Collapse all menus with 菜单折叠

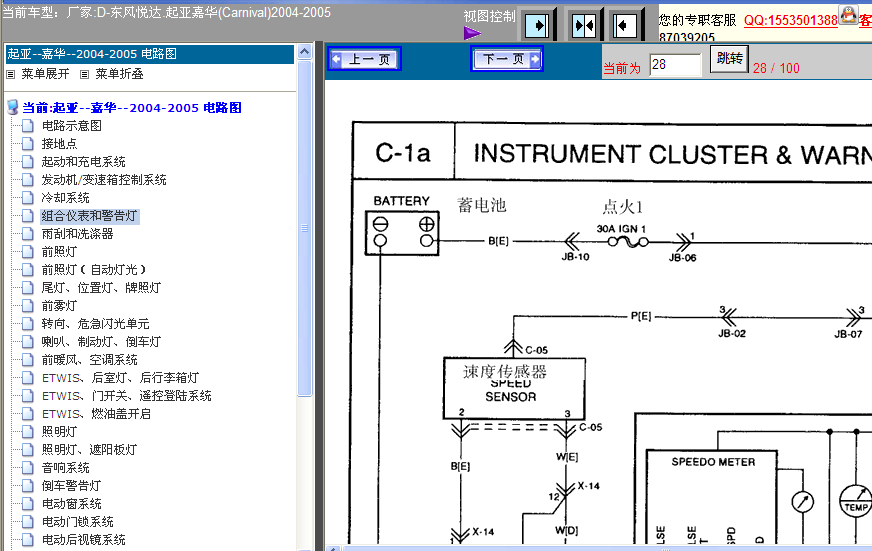pyautogui.click(x=112, y=74)
